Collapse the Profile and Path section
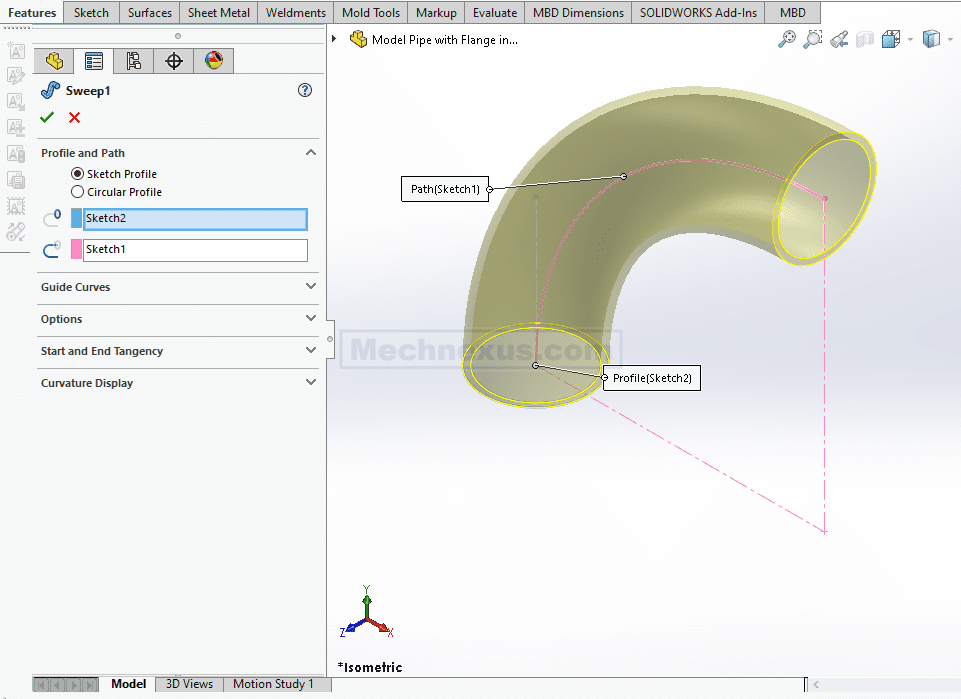Screen dimensions: 961x699 [x=310, y=153]
